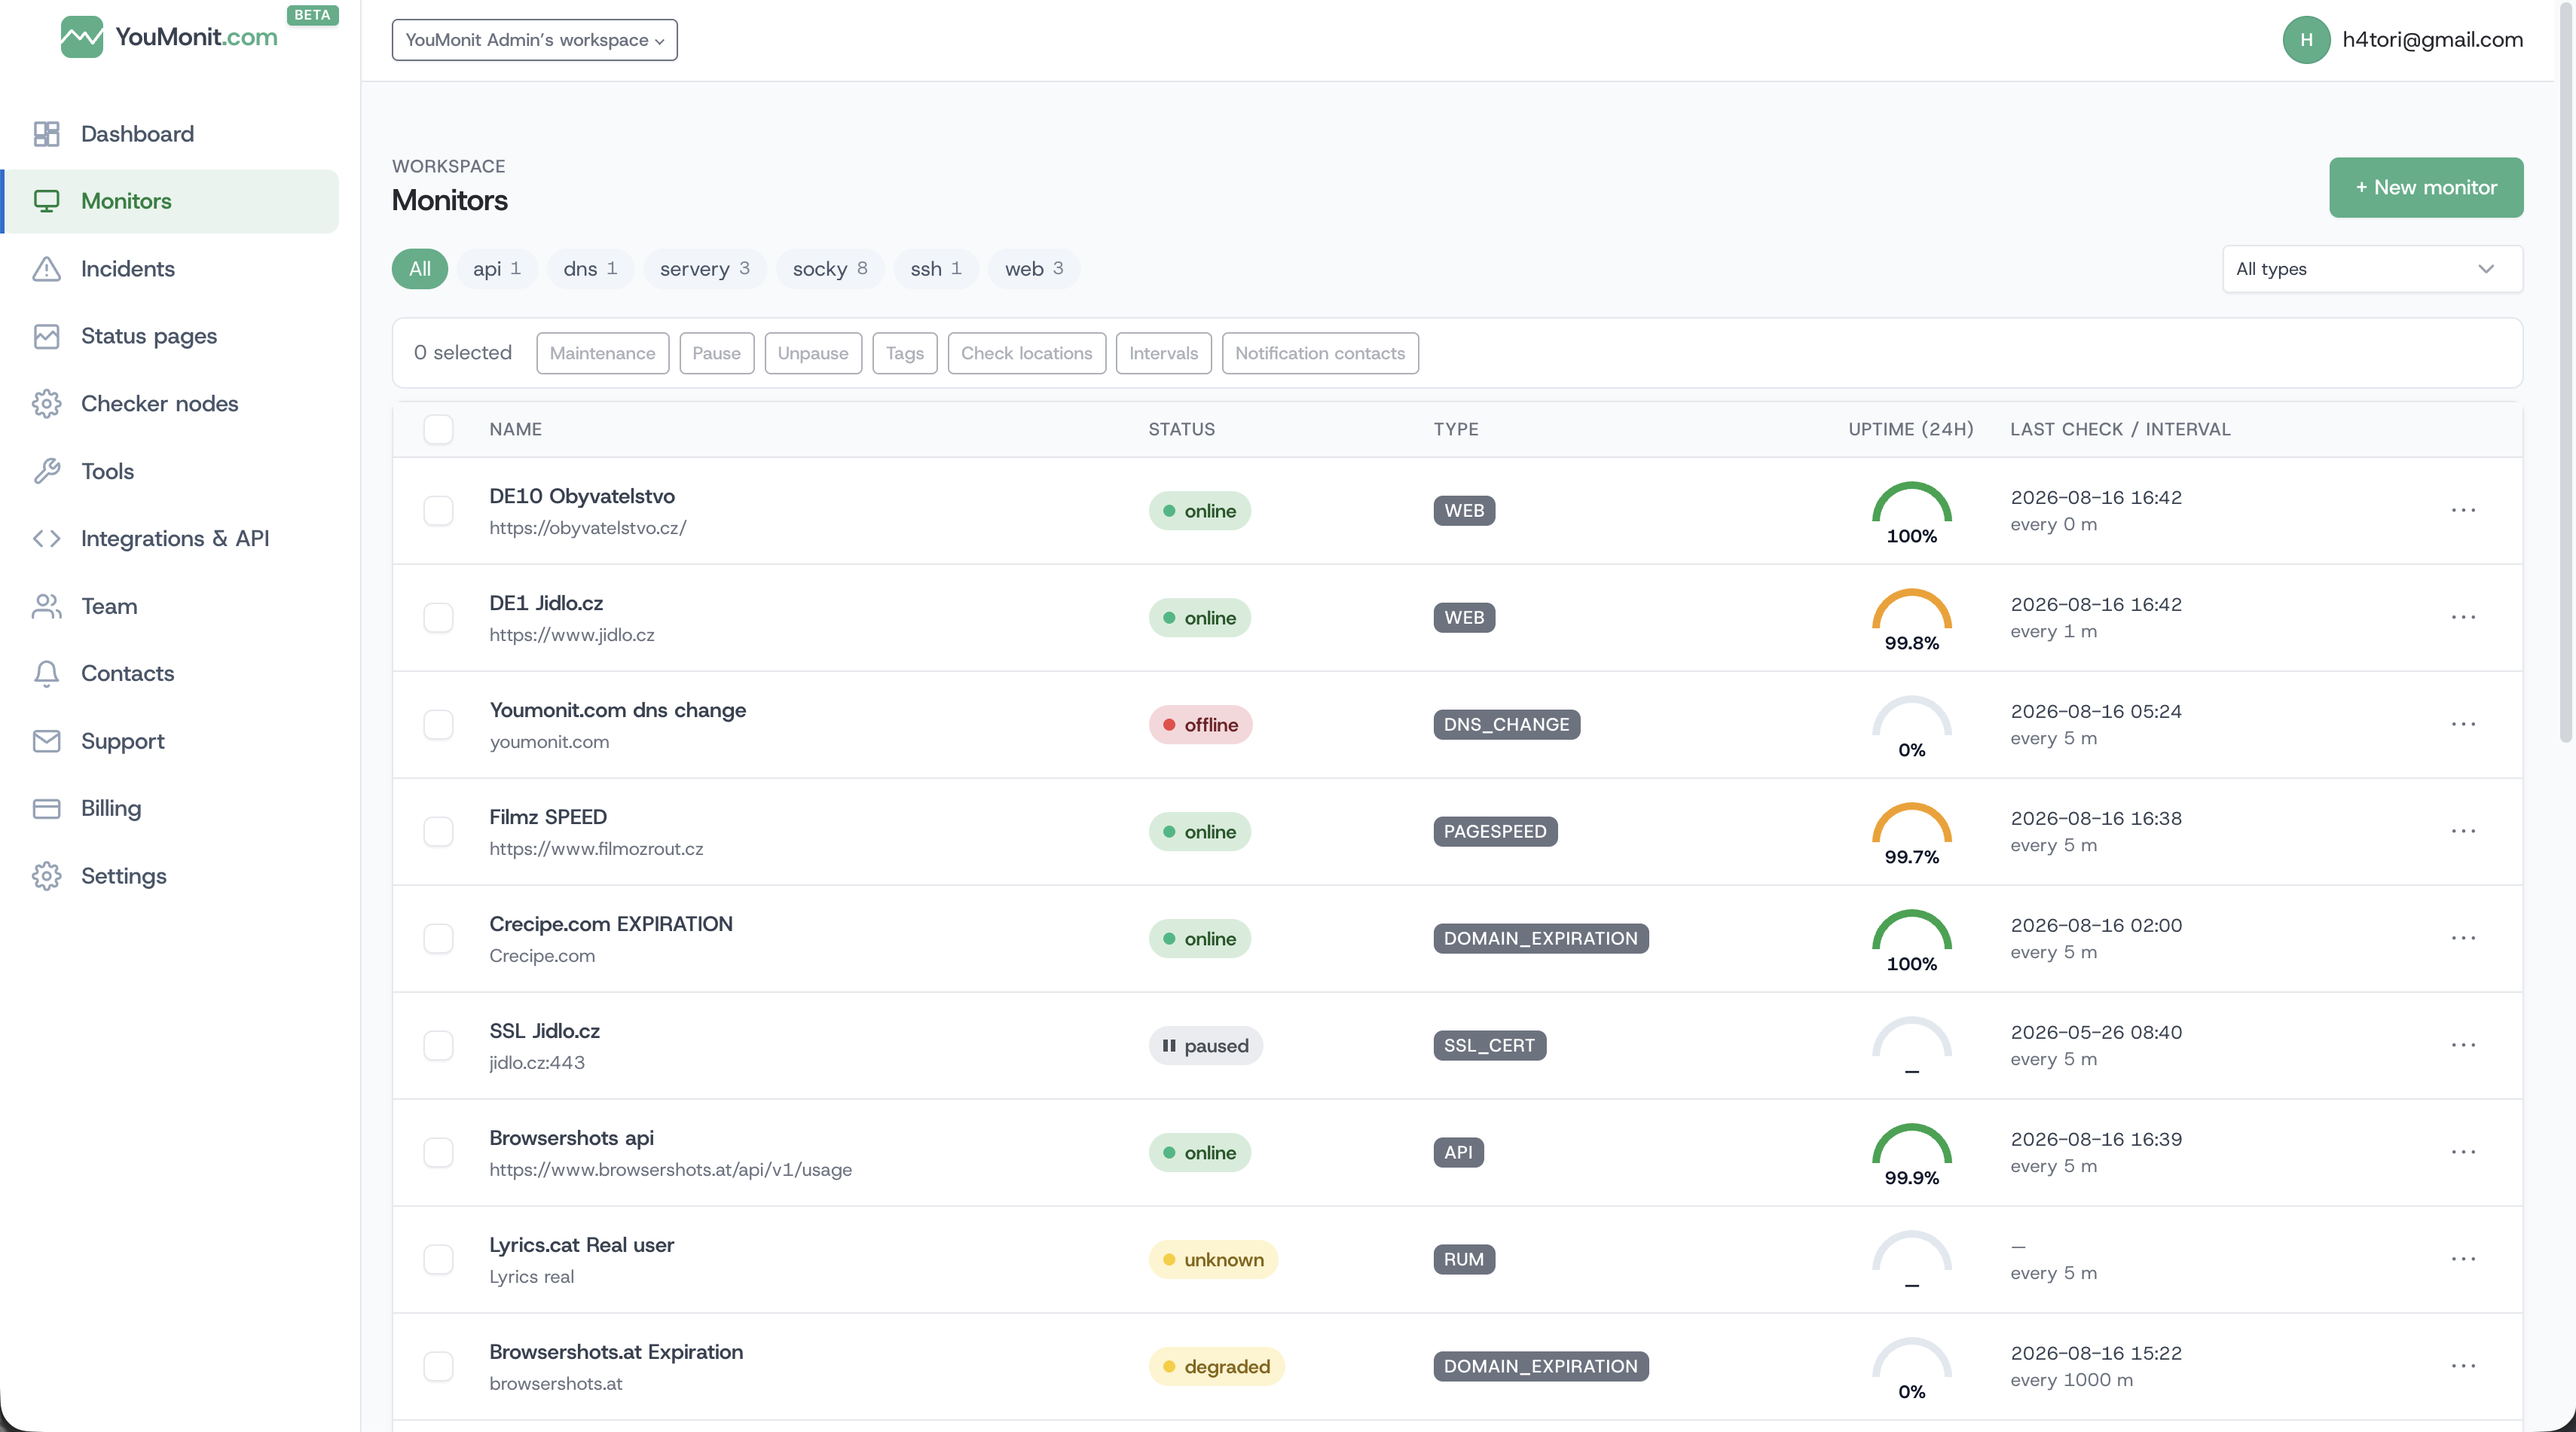Click the Monitors screen icon in sidebar
The image size is (2576, 1432).
point(46,201)
